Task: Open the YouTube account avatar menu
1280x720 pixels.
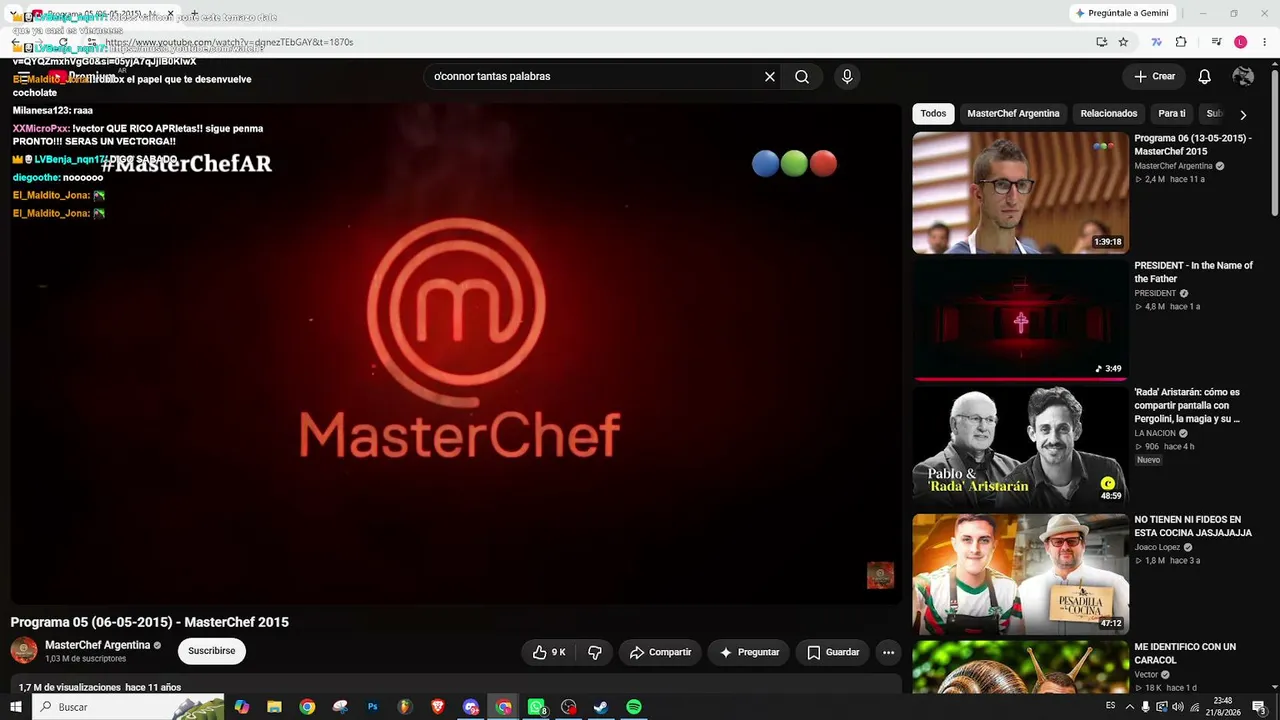Action: [1243, 77]
